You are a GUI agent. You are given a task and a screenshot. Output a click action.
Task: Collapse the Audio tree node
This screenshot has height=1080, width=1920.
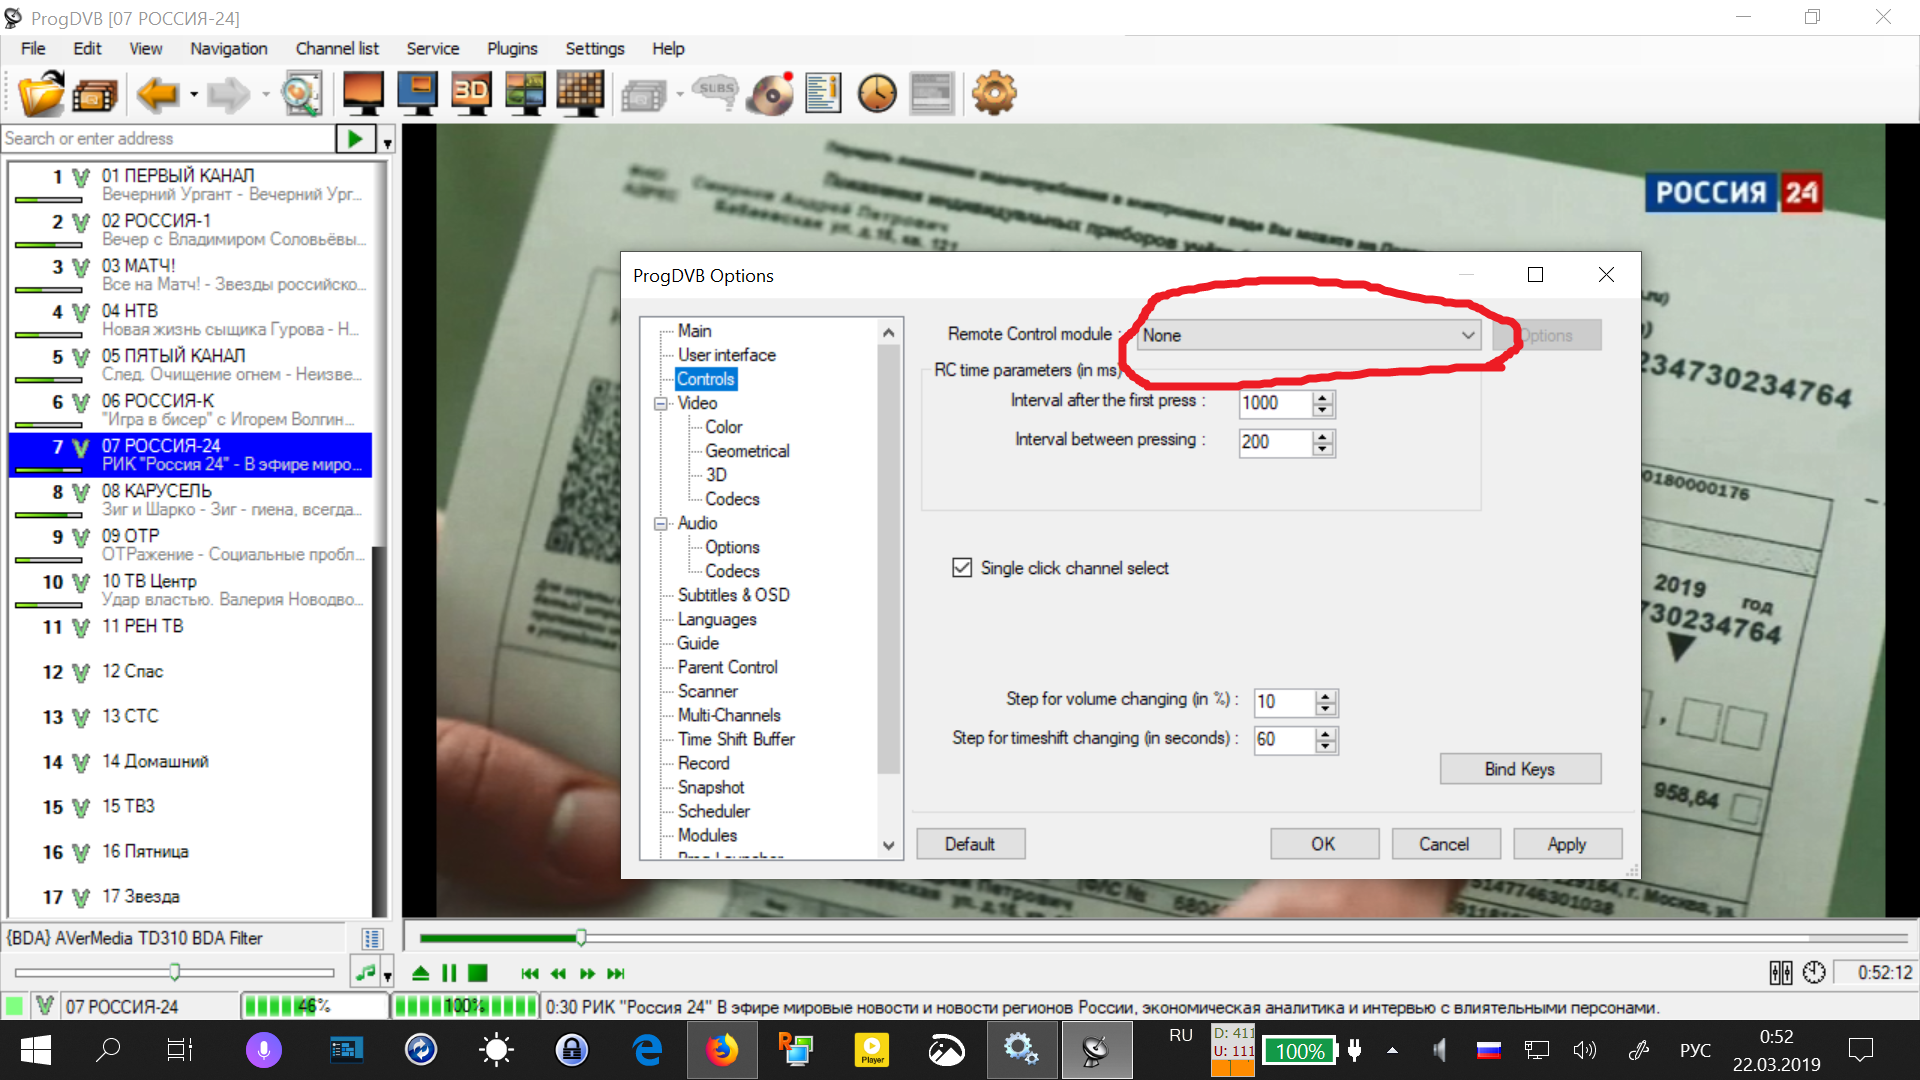pyautogui.click(x=660, y=523)
